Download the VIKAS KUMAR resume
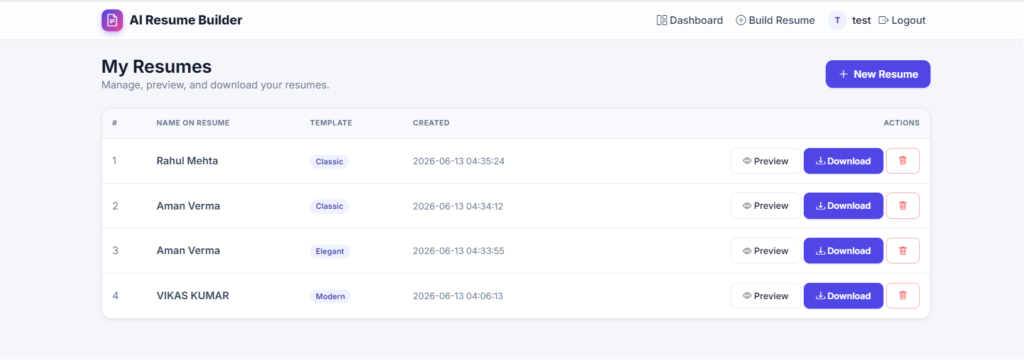 (843, 296)
